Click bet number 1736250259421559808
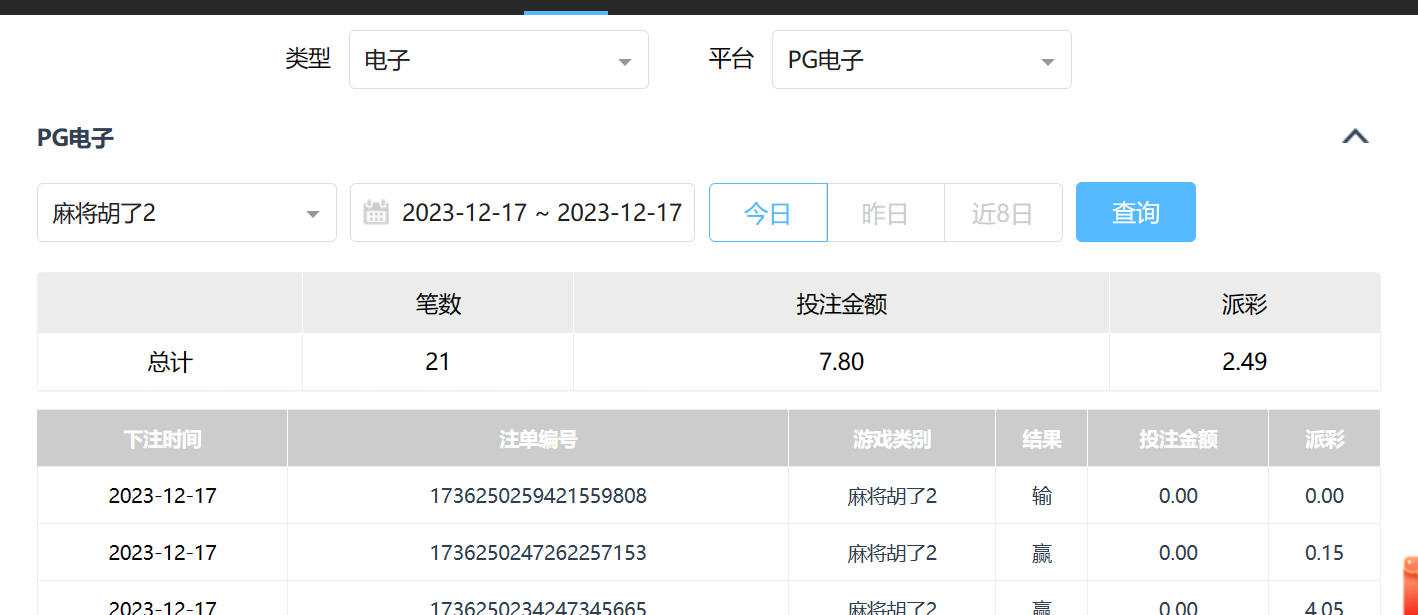 (x=537, y=496)
